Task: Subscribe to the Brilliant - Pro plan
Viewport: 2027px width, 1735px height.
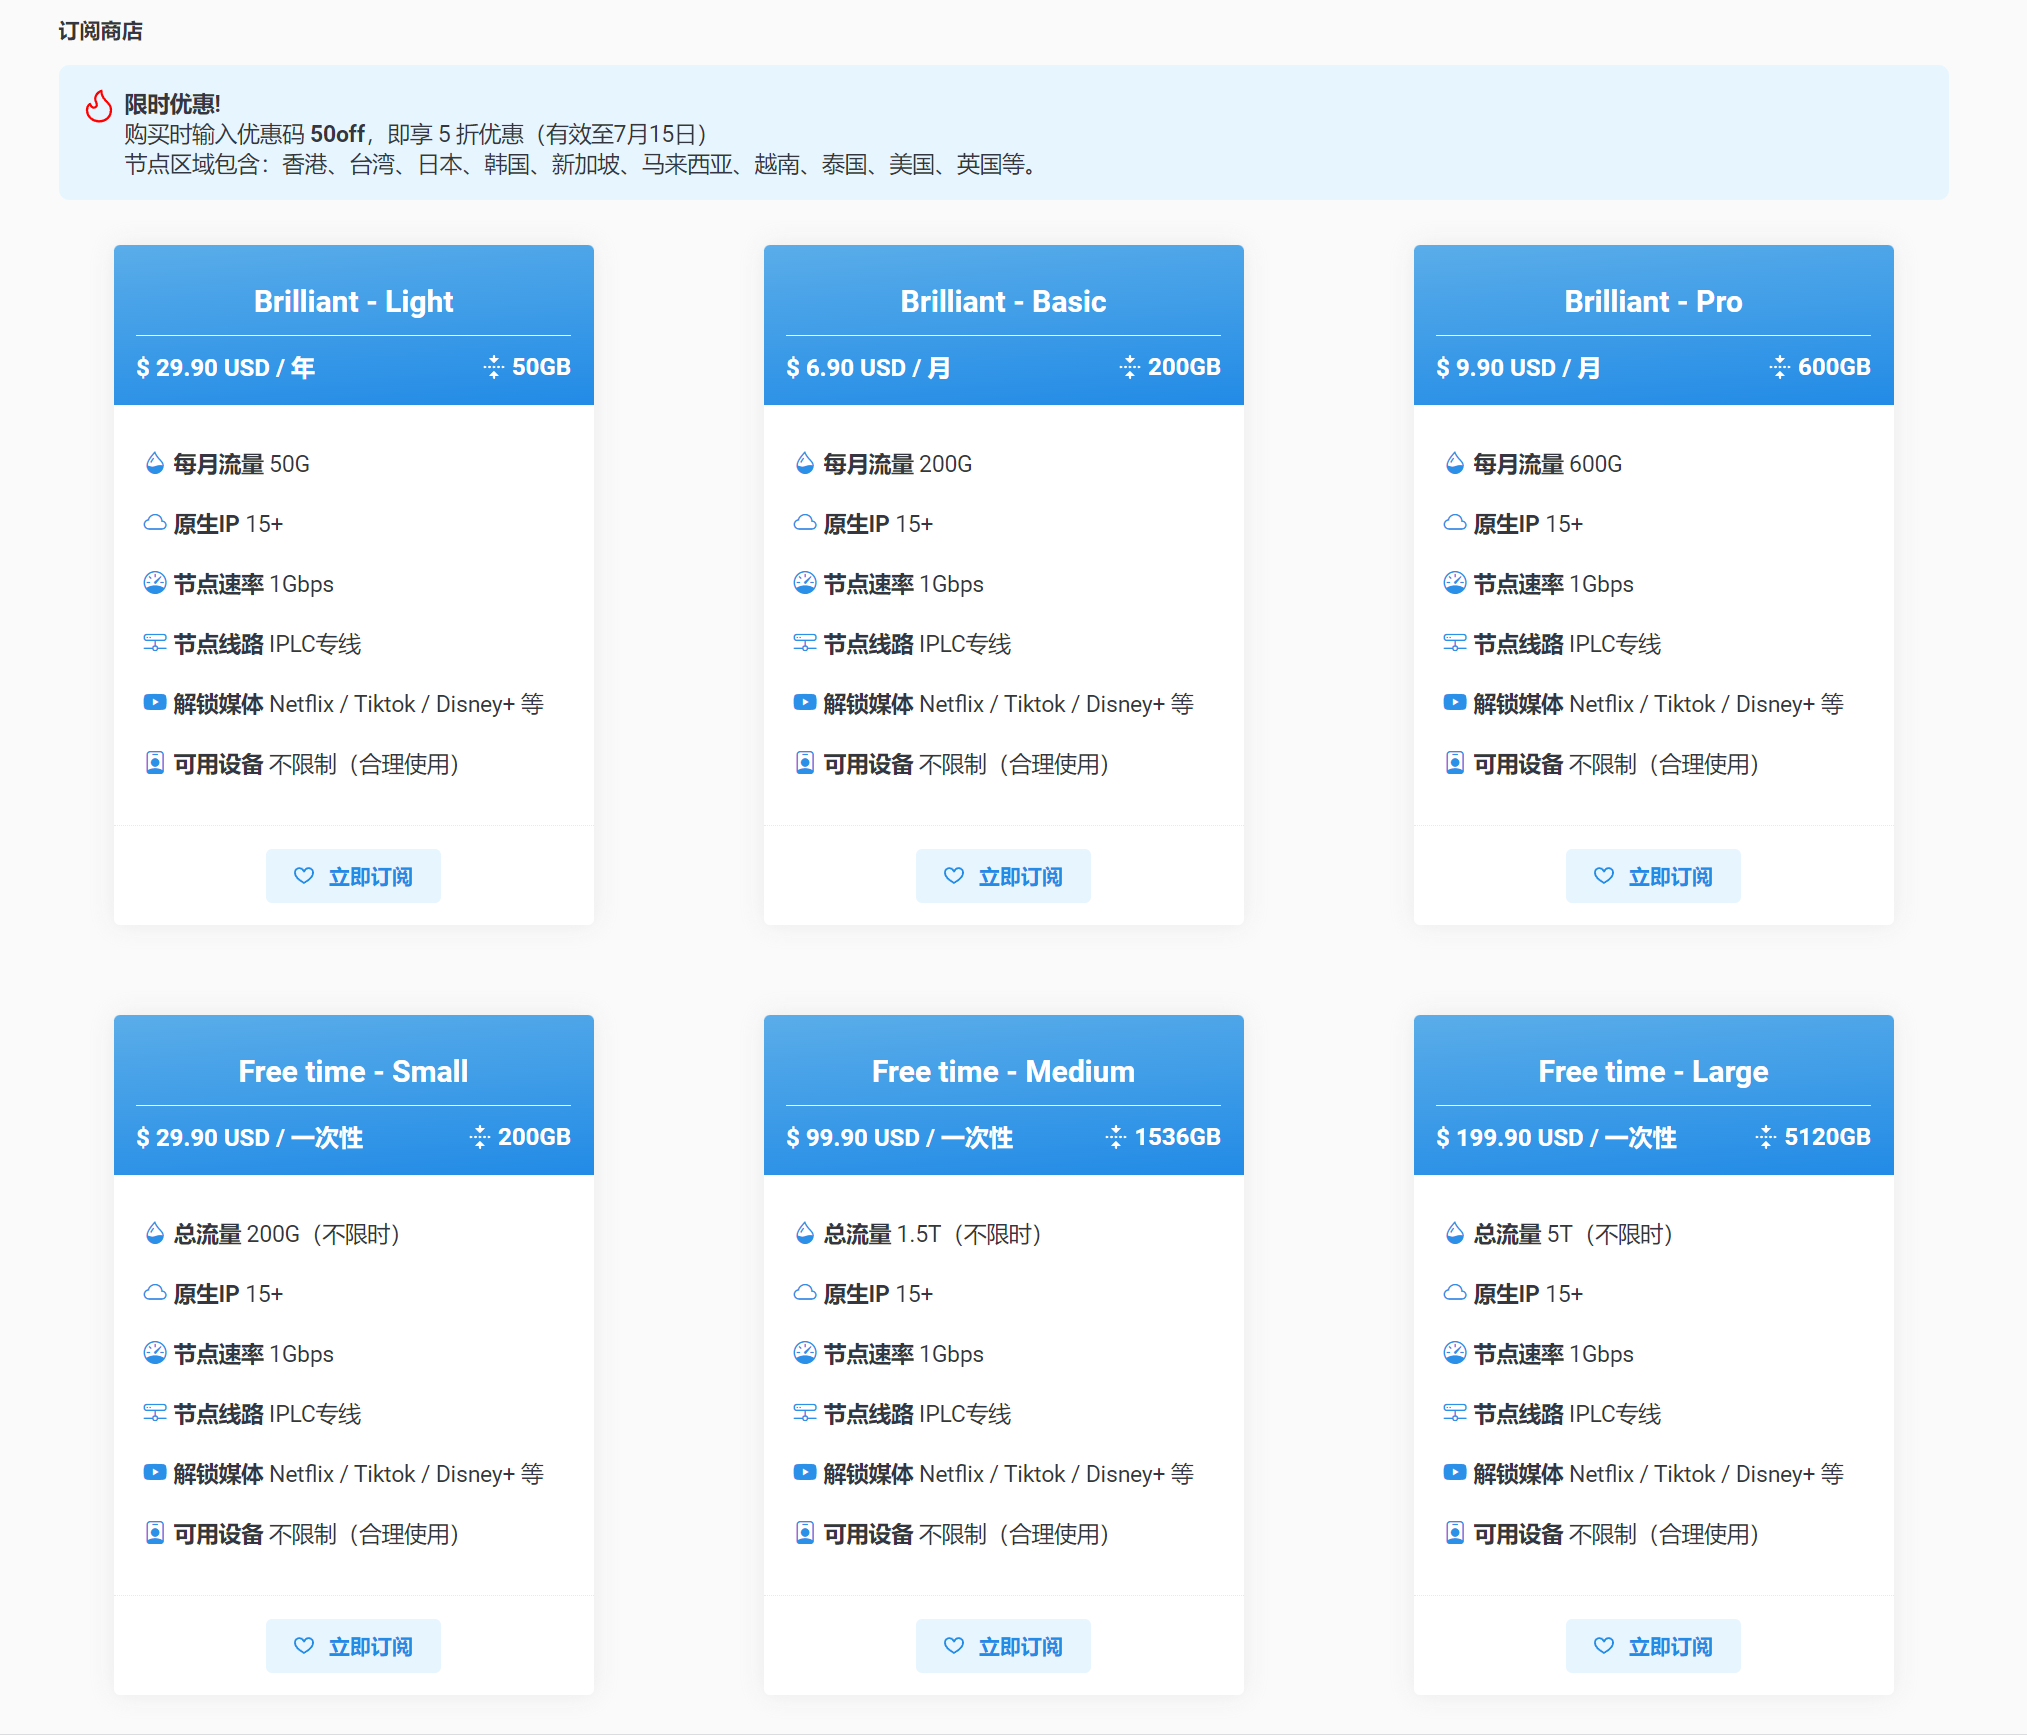Action: click(1653, 876)
